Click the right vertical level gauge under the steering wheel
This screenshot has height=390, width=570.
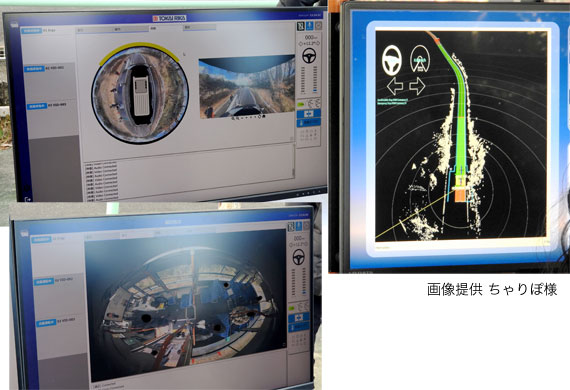pos(315,79)
